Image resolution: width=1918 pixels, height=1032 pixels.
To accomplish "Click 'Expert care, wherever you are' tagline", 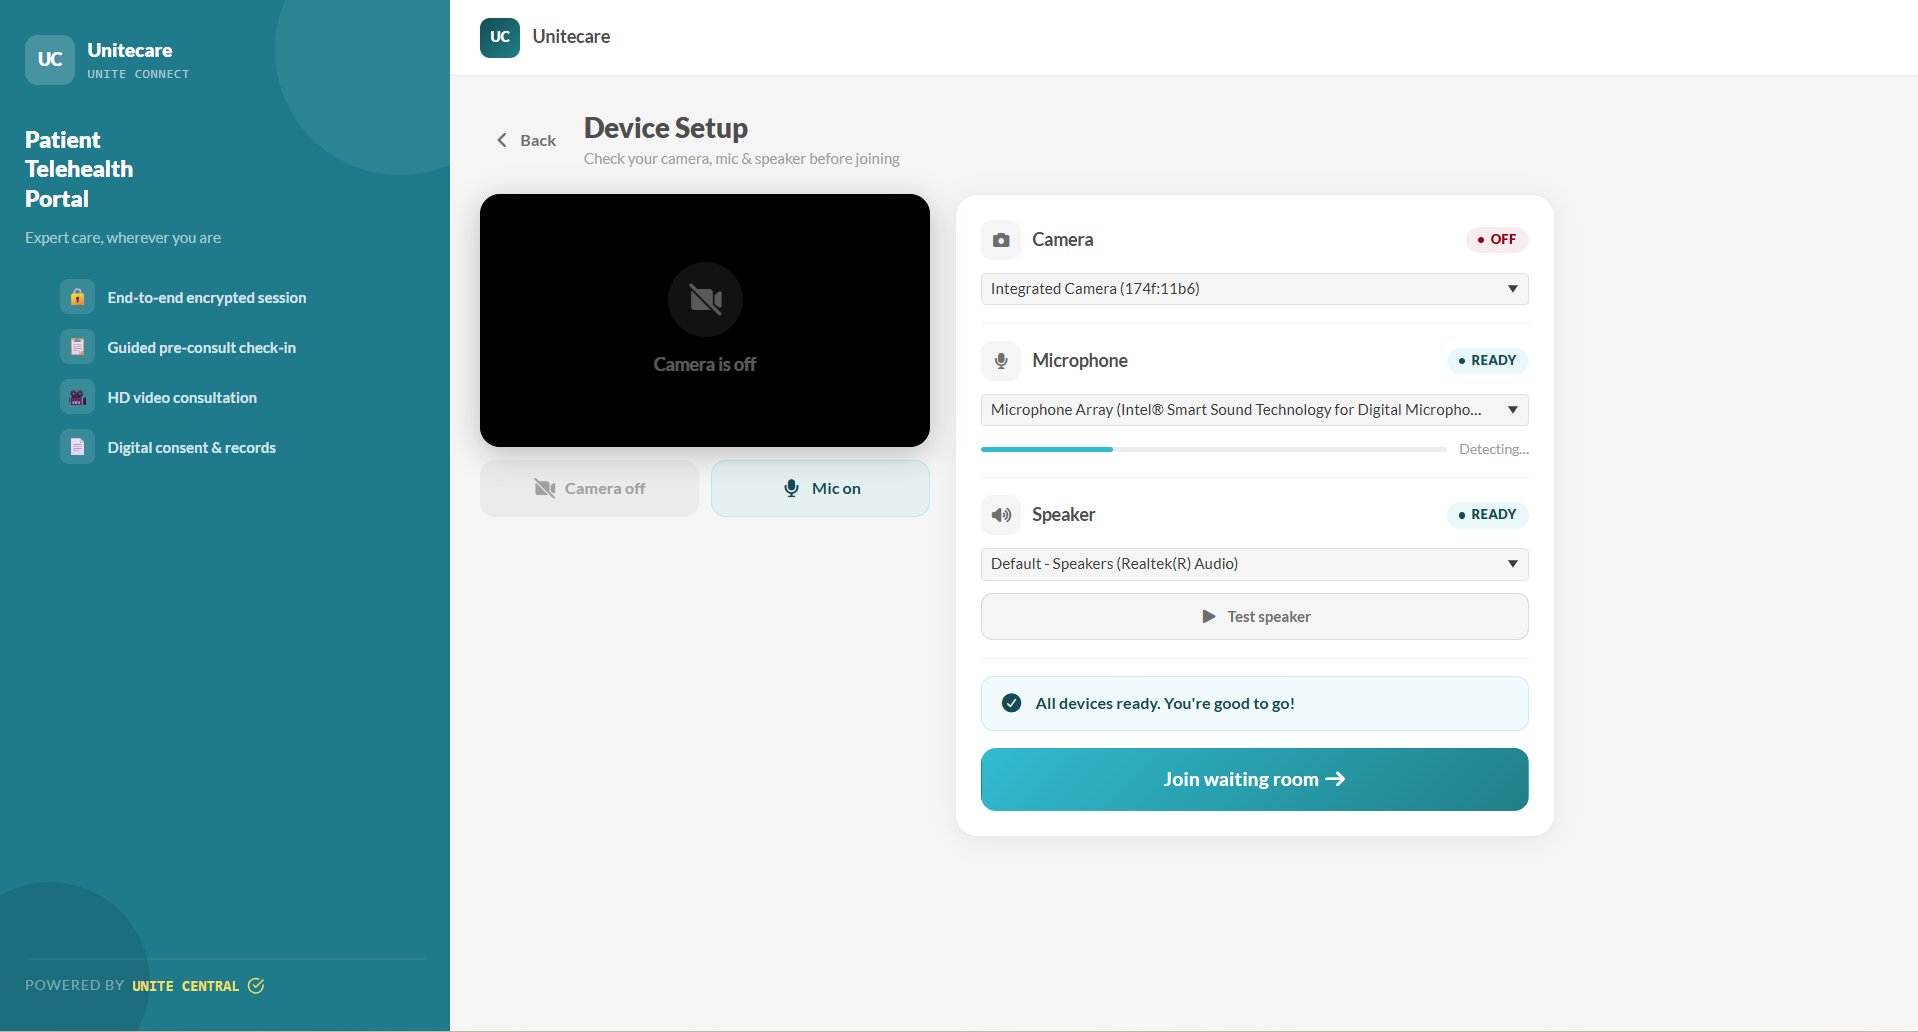I will 123,238.
